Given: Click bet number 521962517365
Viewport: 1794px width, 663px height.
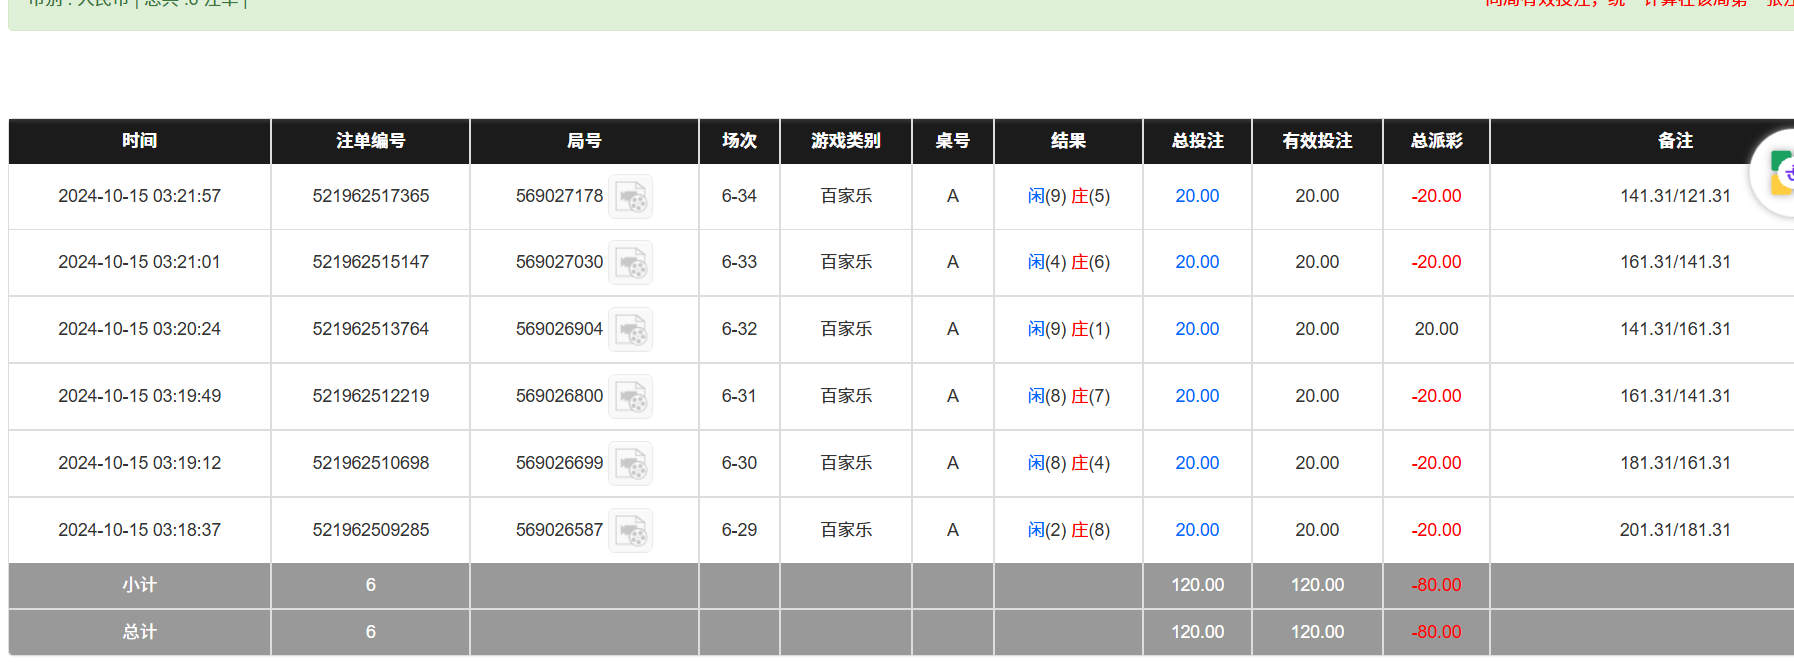Looking at the screenshot, I should click(370, 196).
